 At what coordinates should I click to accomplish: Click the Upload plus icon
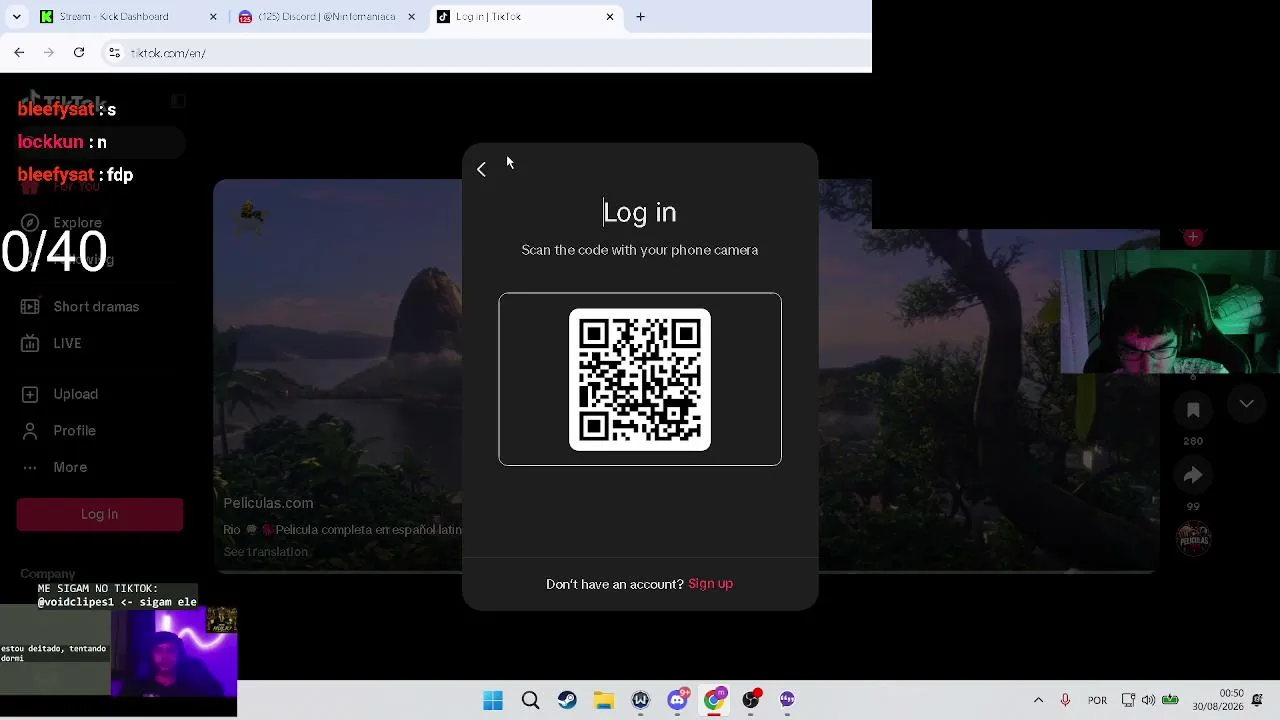click(x=30, y=394)
